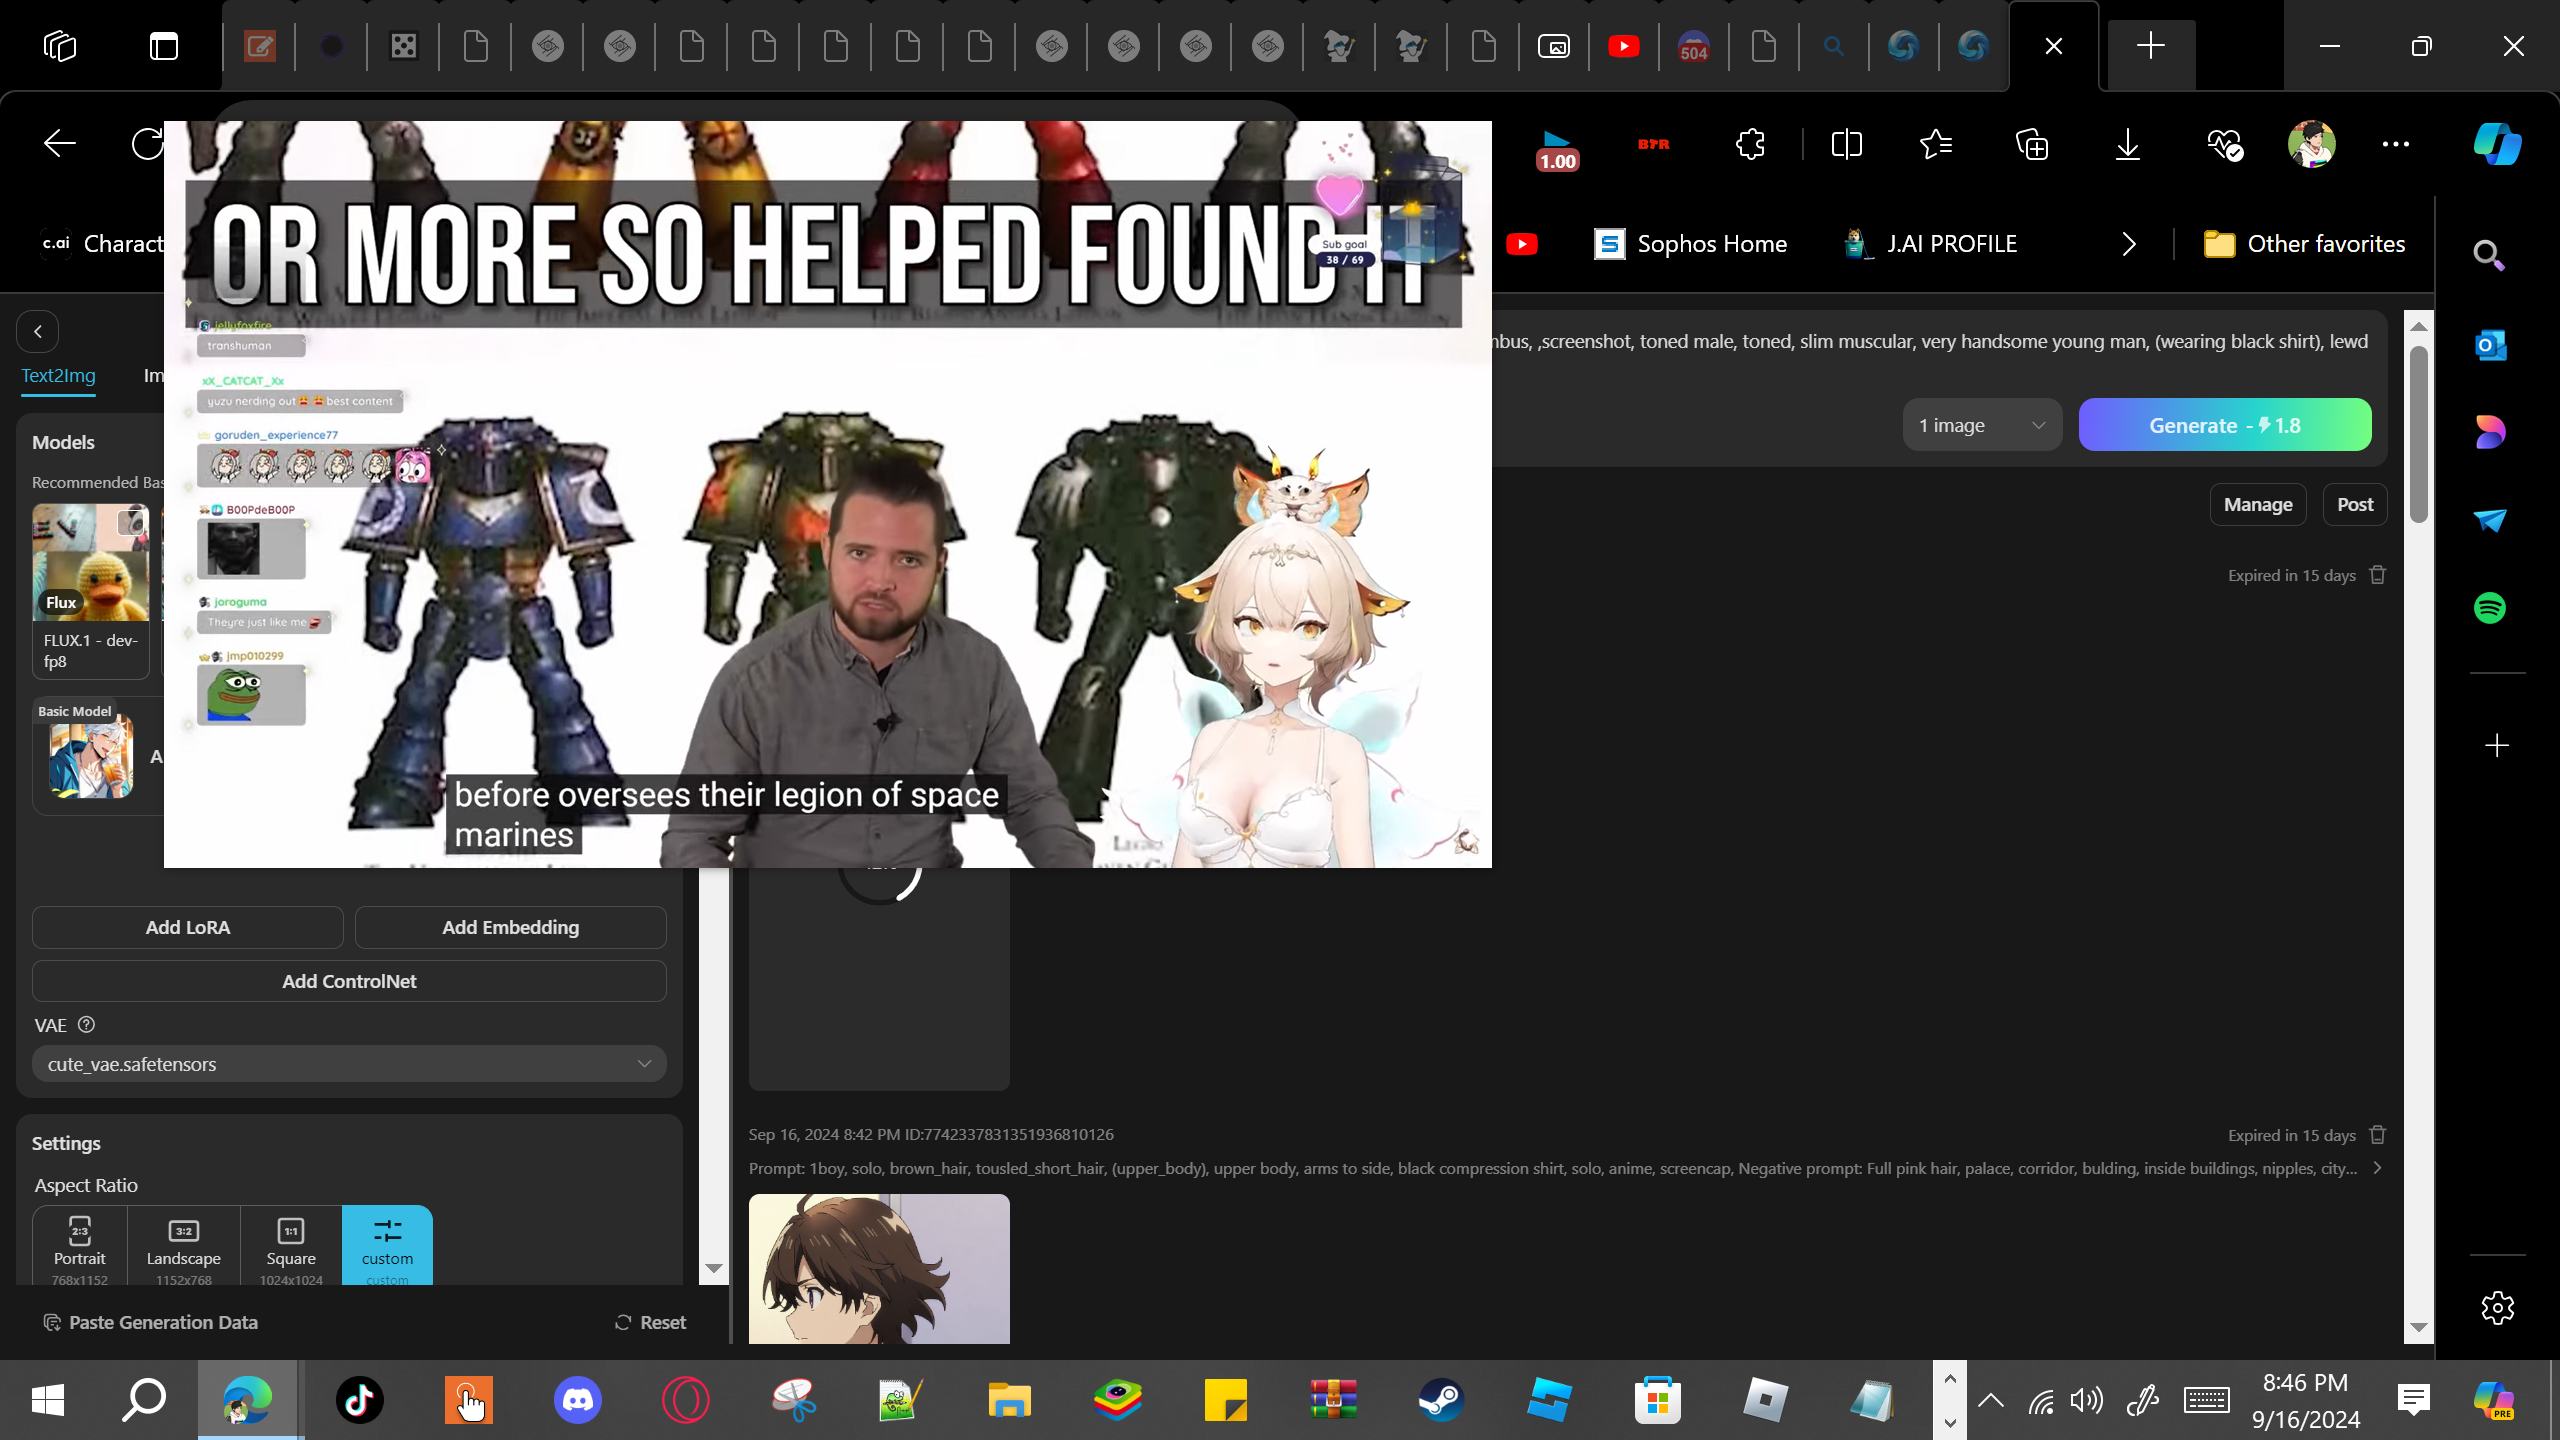Show more favorites bar items chevron

tap(2129, 244)
